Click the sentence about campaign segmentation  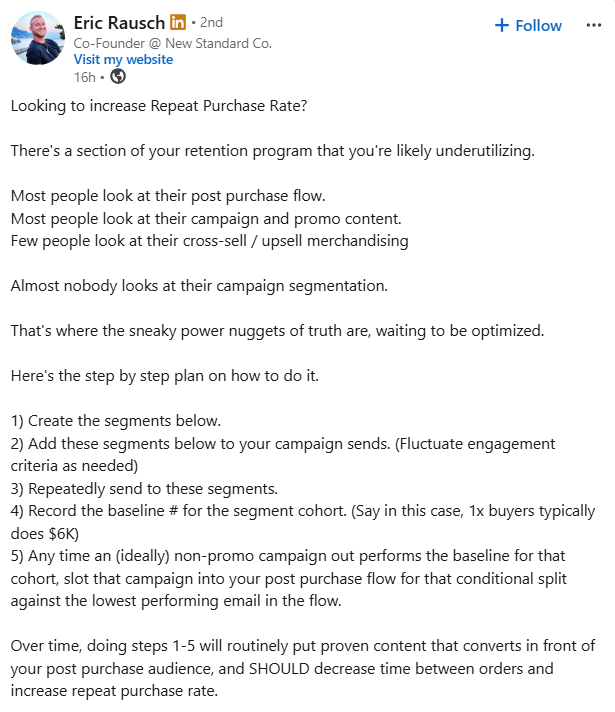199,286
